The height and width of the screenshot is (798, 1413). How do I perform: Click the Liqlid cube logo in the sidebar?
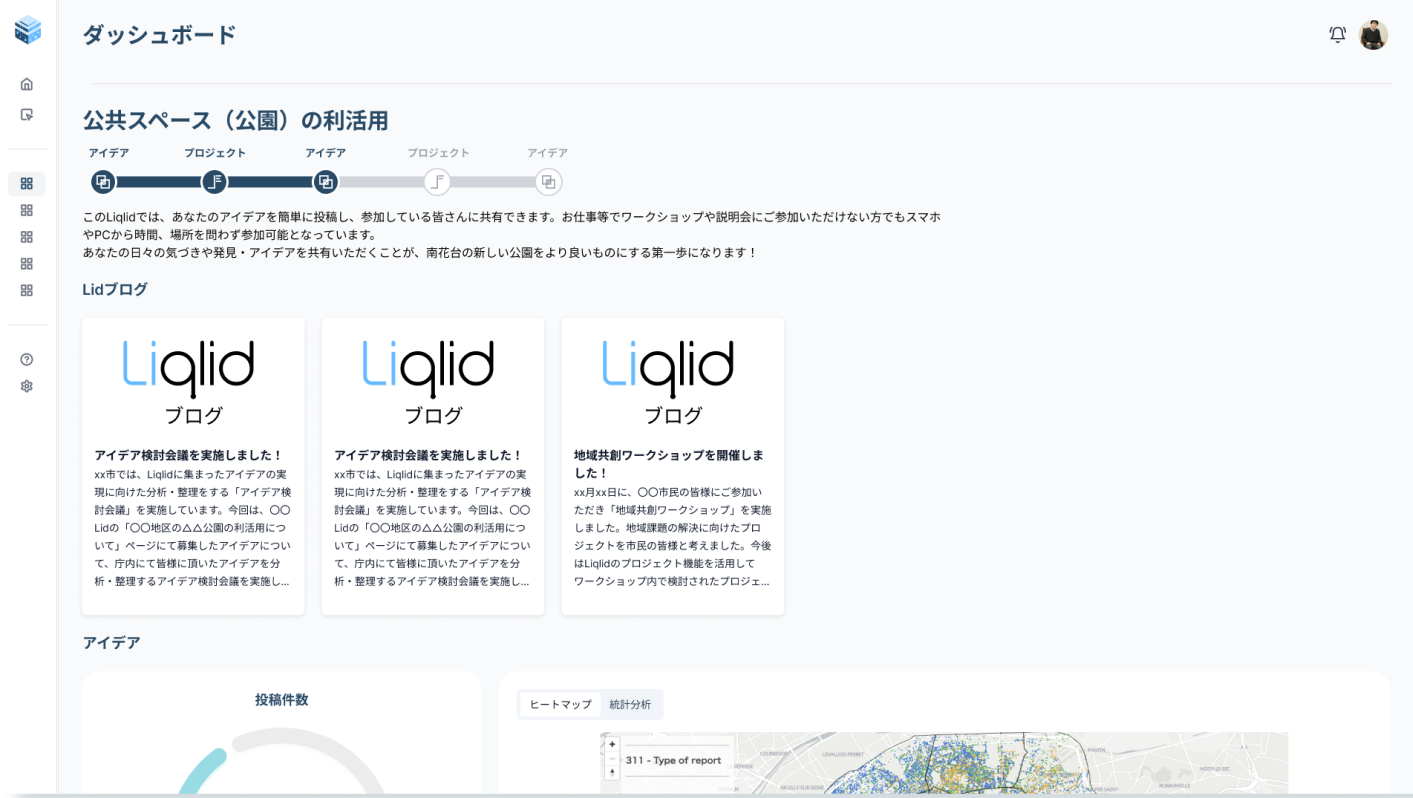tap(28, 30)
